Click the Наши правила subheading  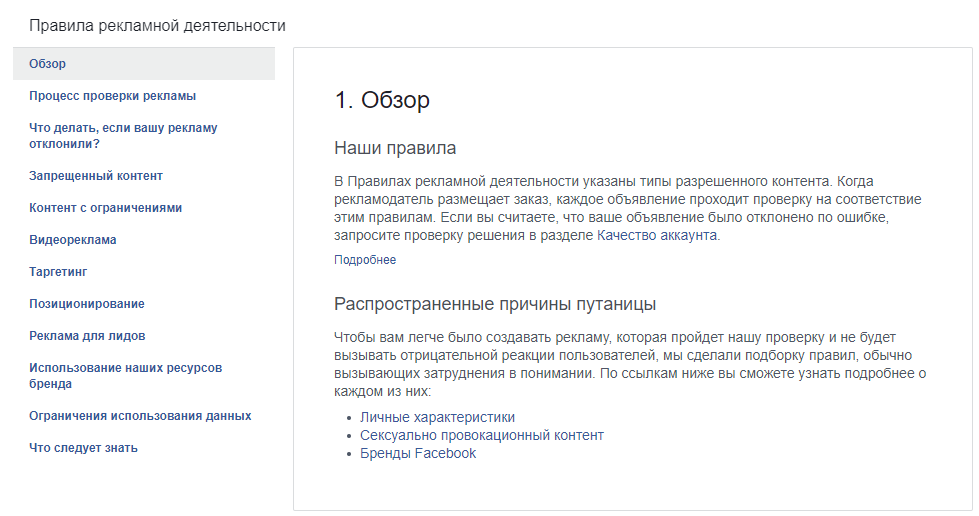click(395, 148)
